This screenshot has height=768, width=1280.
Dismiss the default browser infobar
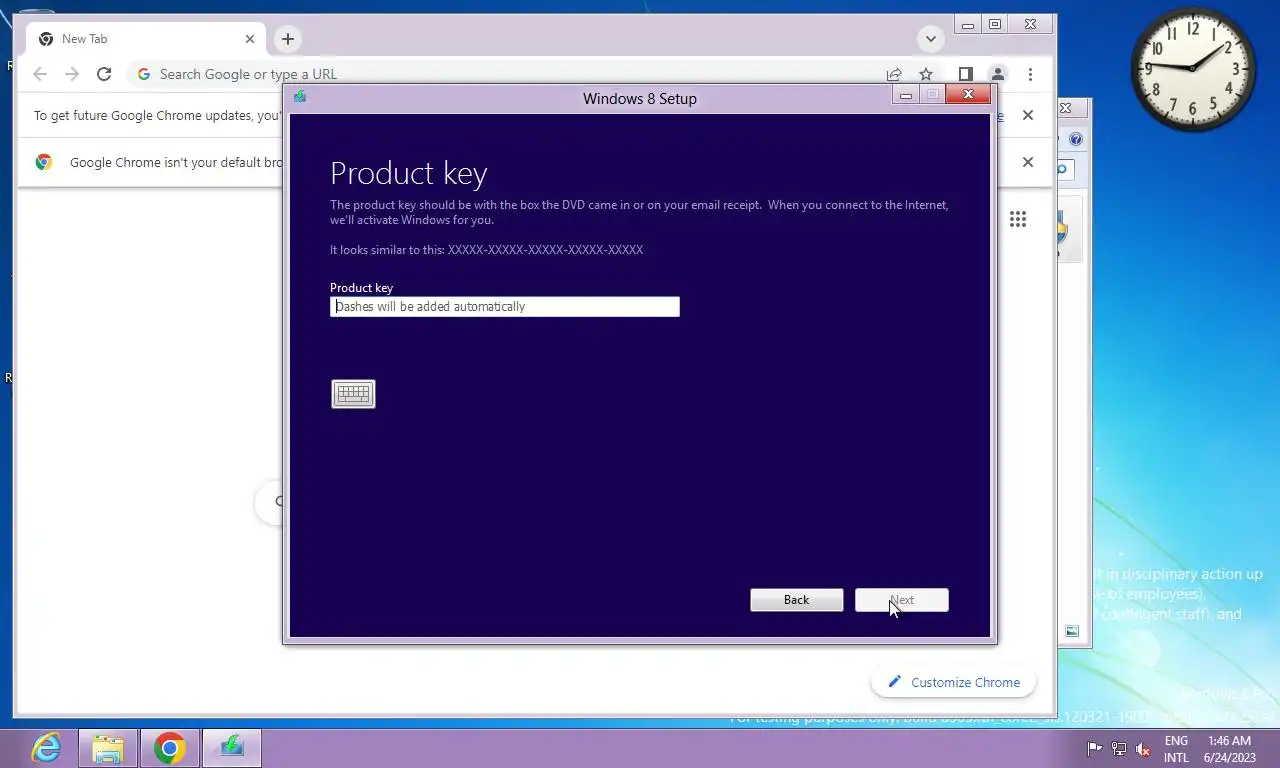point(1028,162)
